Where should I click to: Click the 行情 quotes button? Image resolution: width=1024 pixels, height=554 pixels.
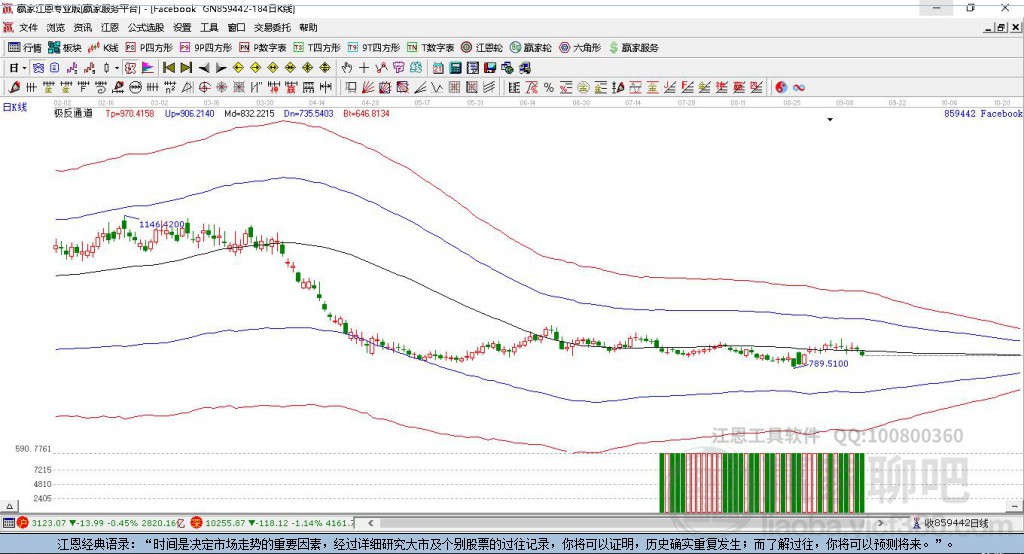[x=24, y=48]
